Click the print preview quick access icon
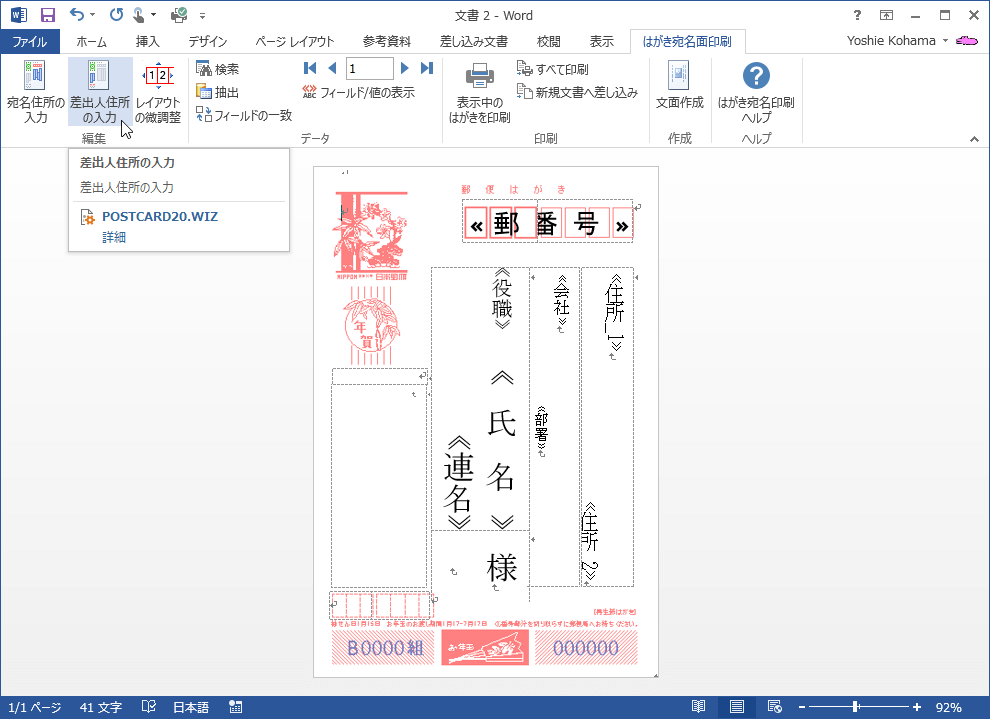 point(179,15)
